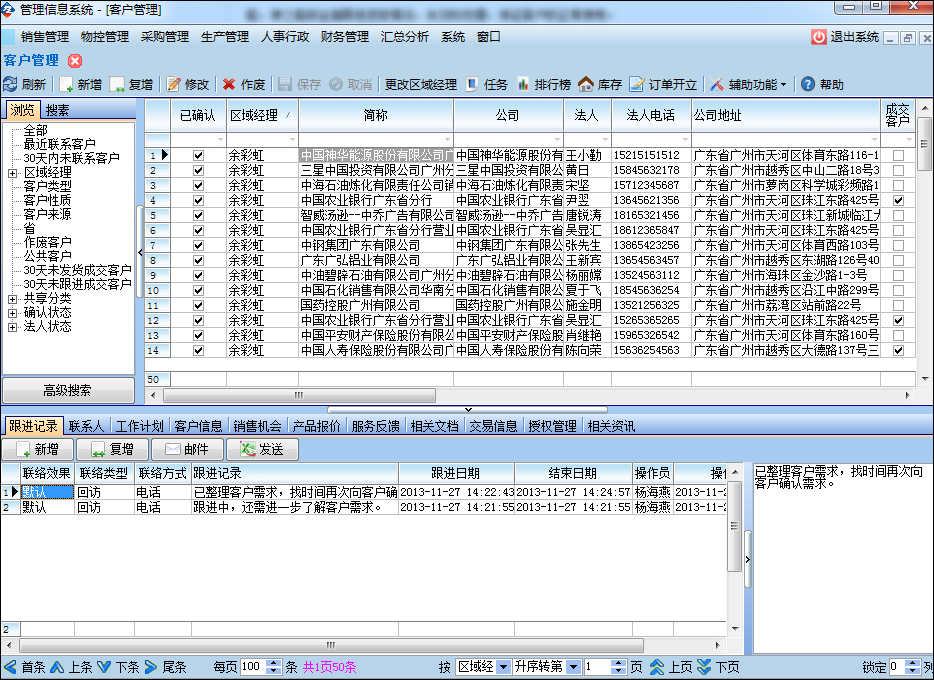Screen dimensions: 934x680
Task: Expand the 确认状态 tree node
Action: 13,313
